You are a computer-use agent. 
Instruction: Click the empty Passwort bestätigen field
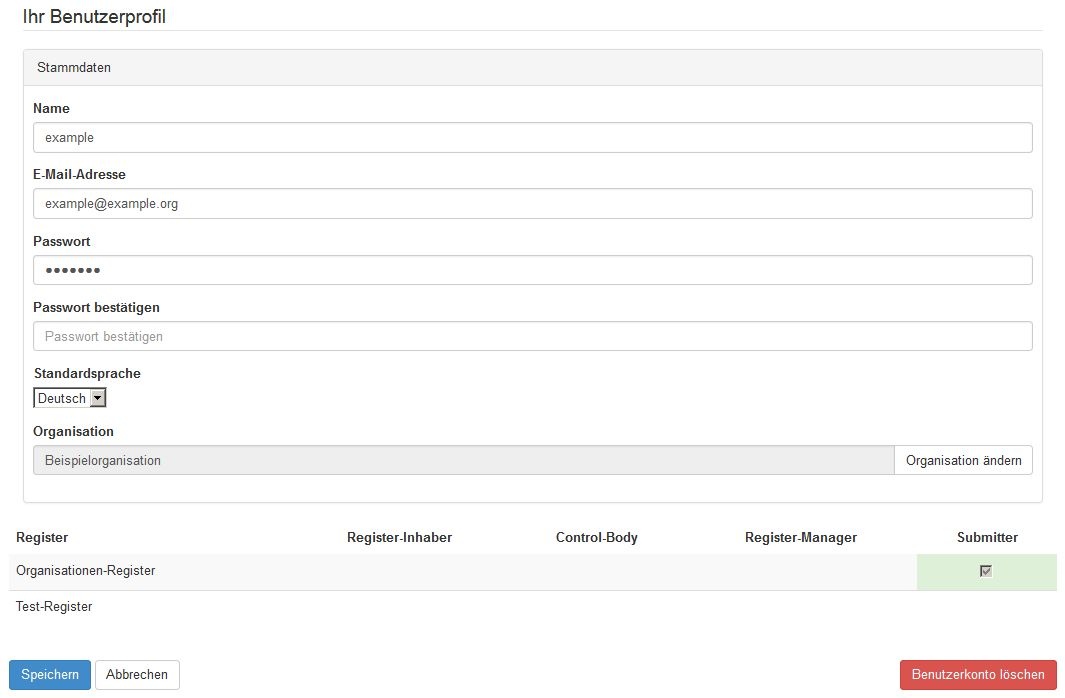[x=532, y=336]
